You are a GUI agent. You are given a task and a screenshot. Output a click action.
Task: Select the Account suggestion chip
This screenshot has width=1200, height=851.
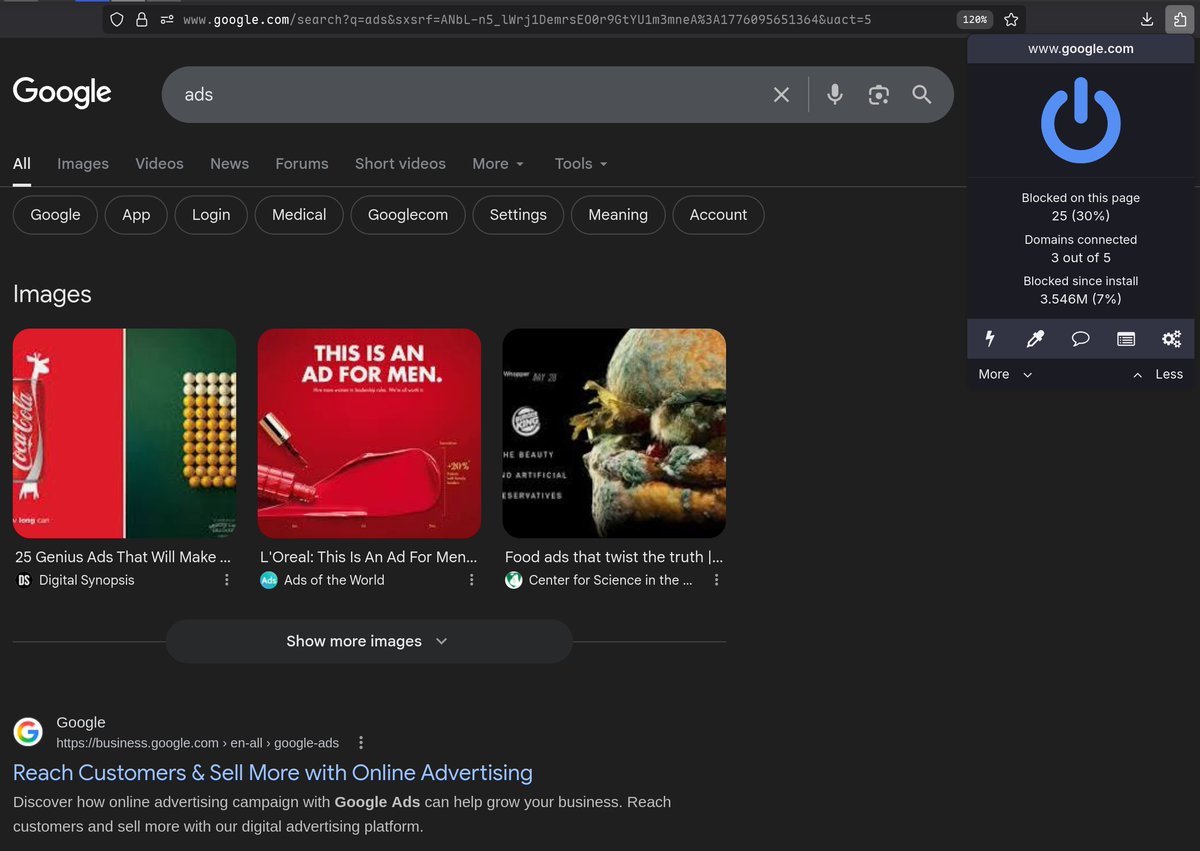coord(718,215)
